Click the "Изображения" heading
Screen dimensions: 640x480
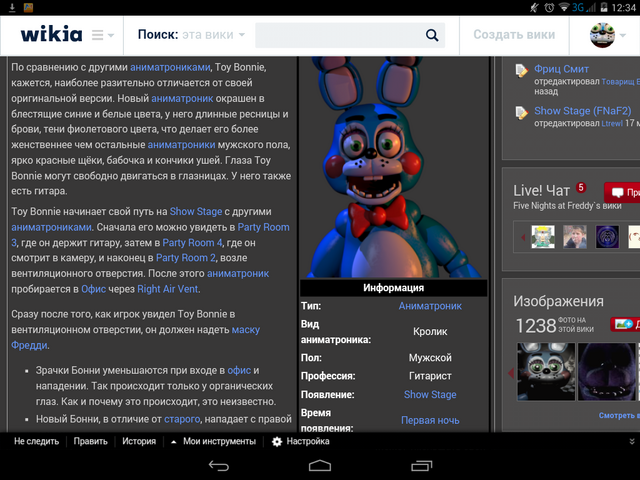558,301
